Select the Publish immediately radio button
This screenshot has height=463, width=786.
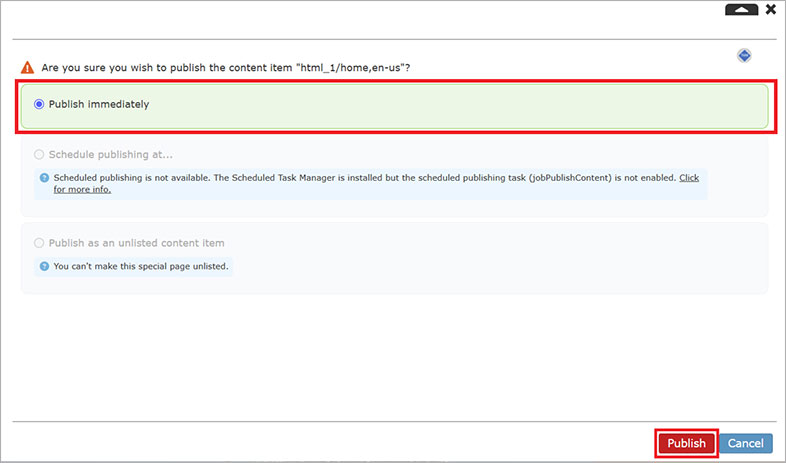pyautogui.click(x=39, y=104)
